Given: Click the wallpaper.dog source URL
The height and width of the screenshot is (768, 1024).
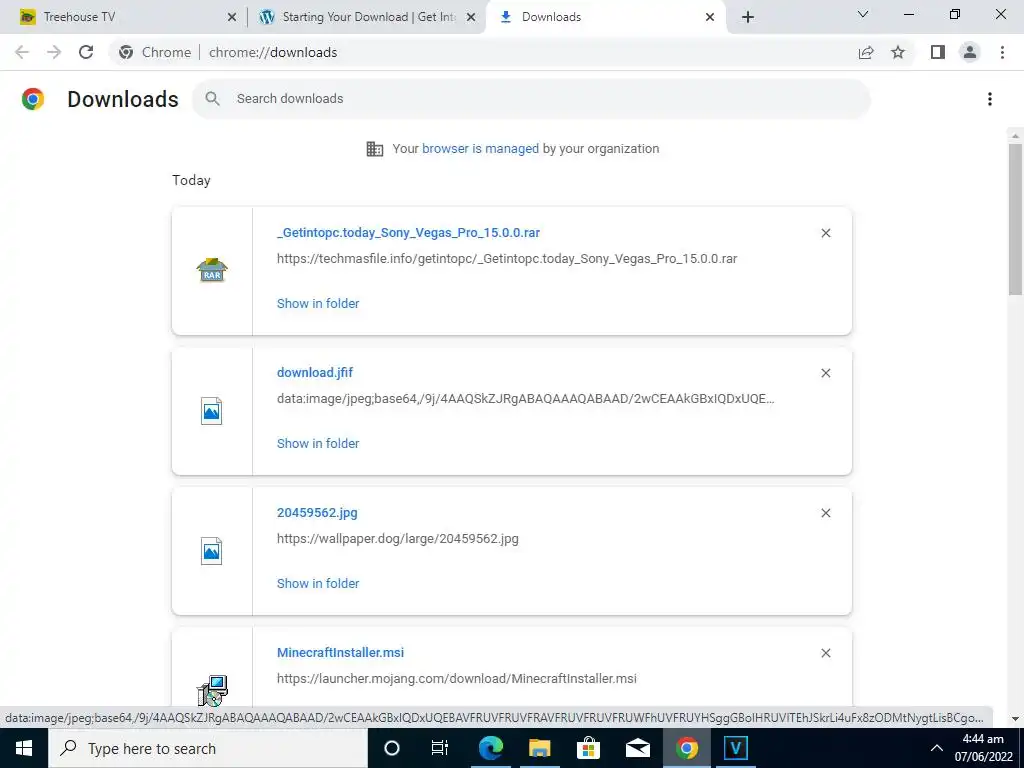Looking at the screenshot, I should point(398,539).
